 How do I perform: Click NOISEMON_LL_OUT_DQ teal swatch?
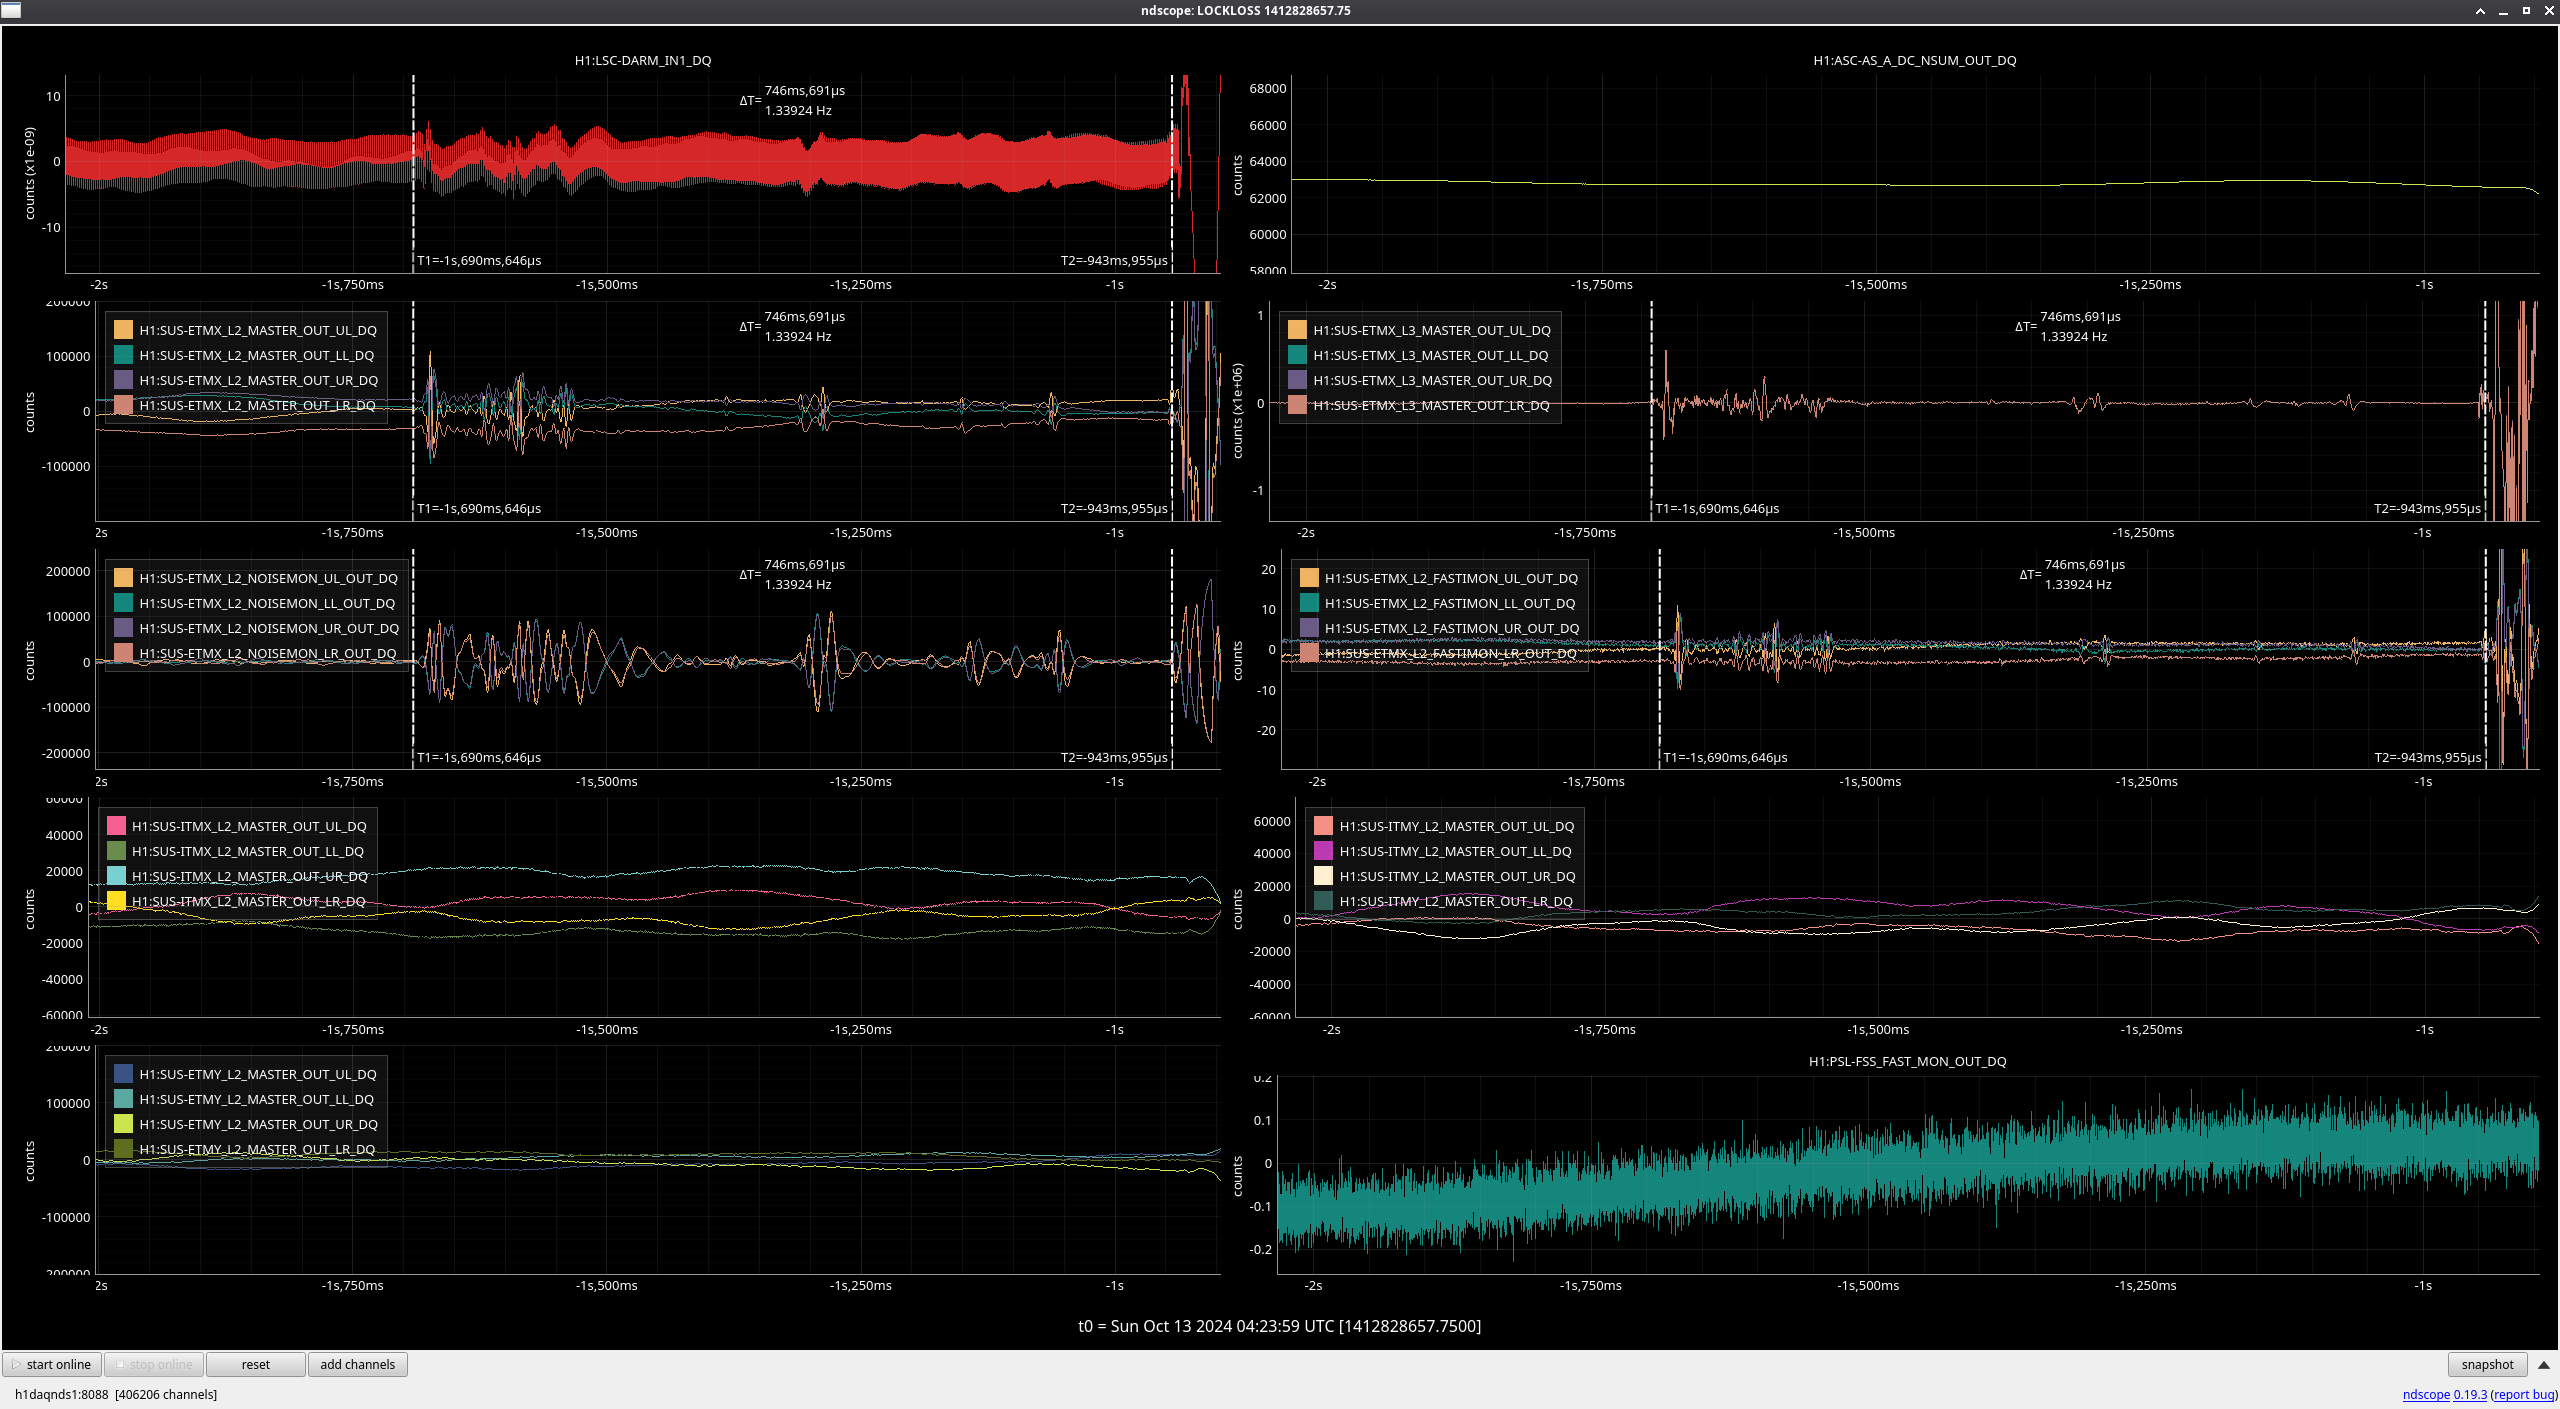point(123,603)
